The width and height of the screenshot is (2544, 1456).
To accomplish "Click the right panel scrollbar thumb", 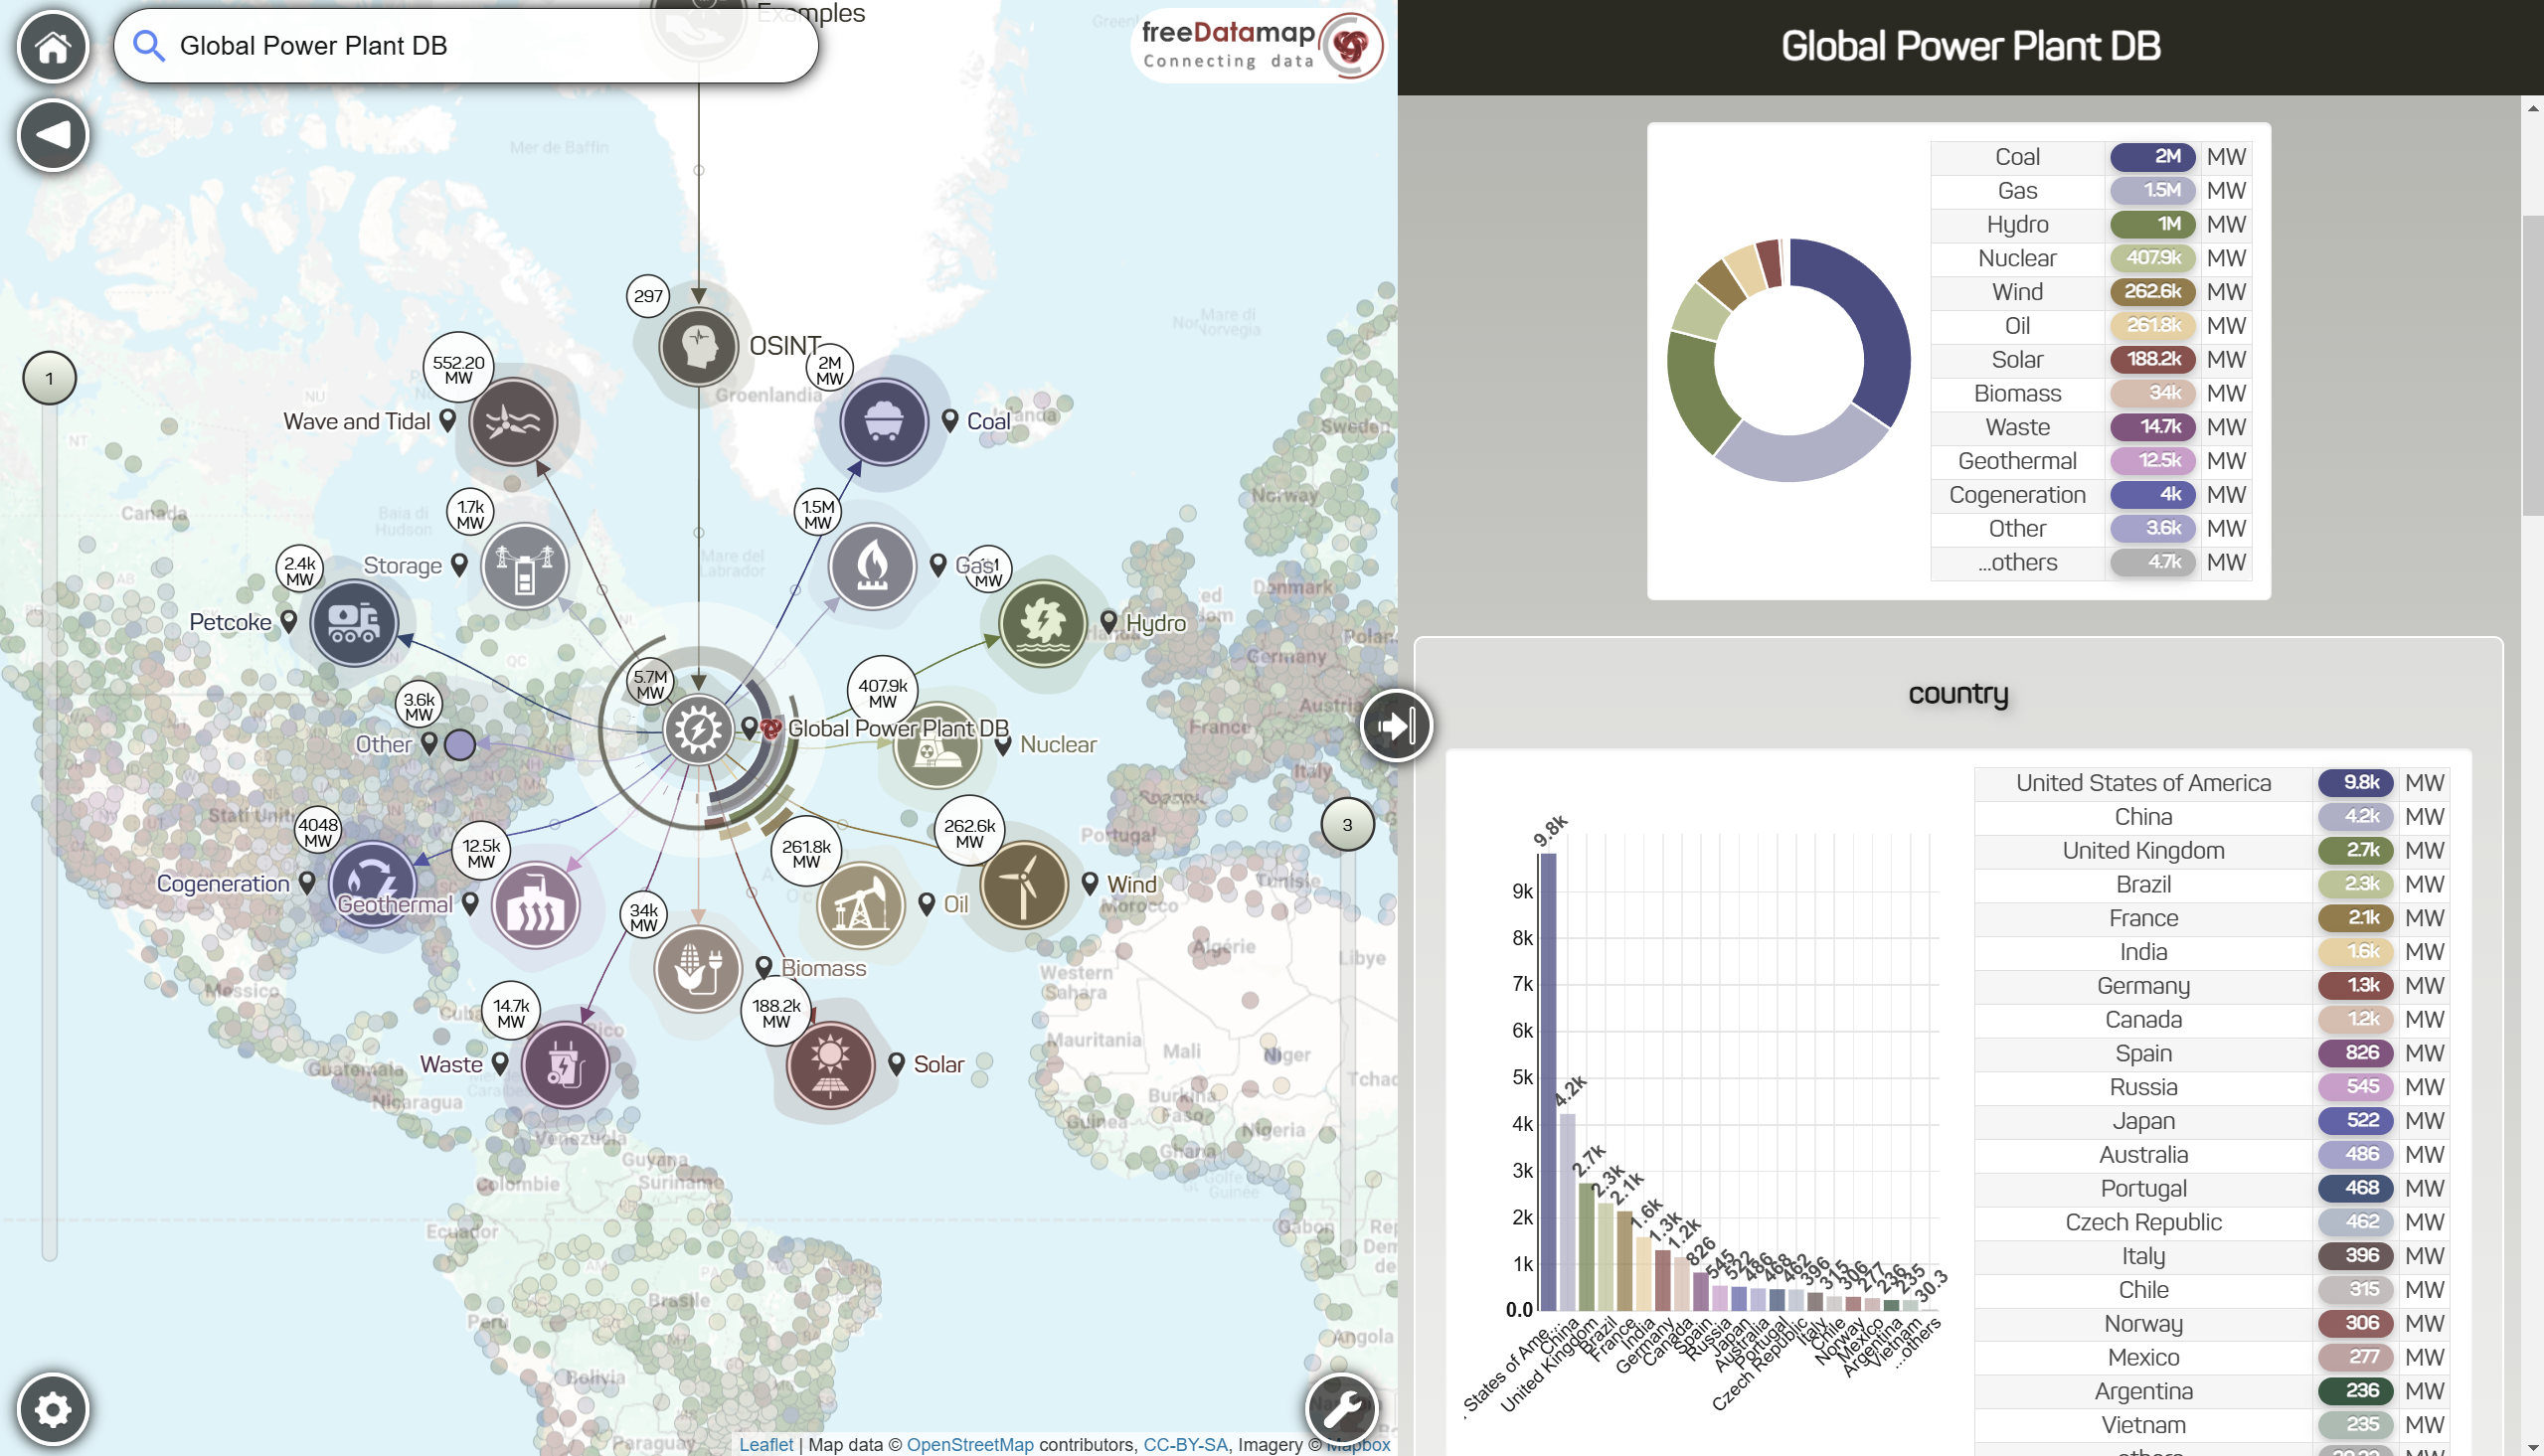I will click(x=2532, y=365).
